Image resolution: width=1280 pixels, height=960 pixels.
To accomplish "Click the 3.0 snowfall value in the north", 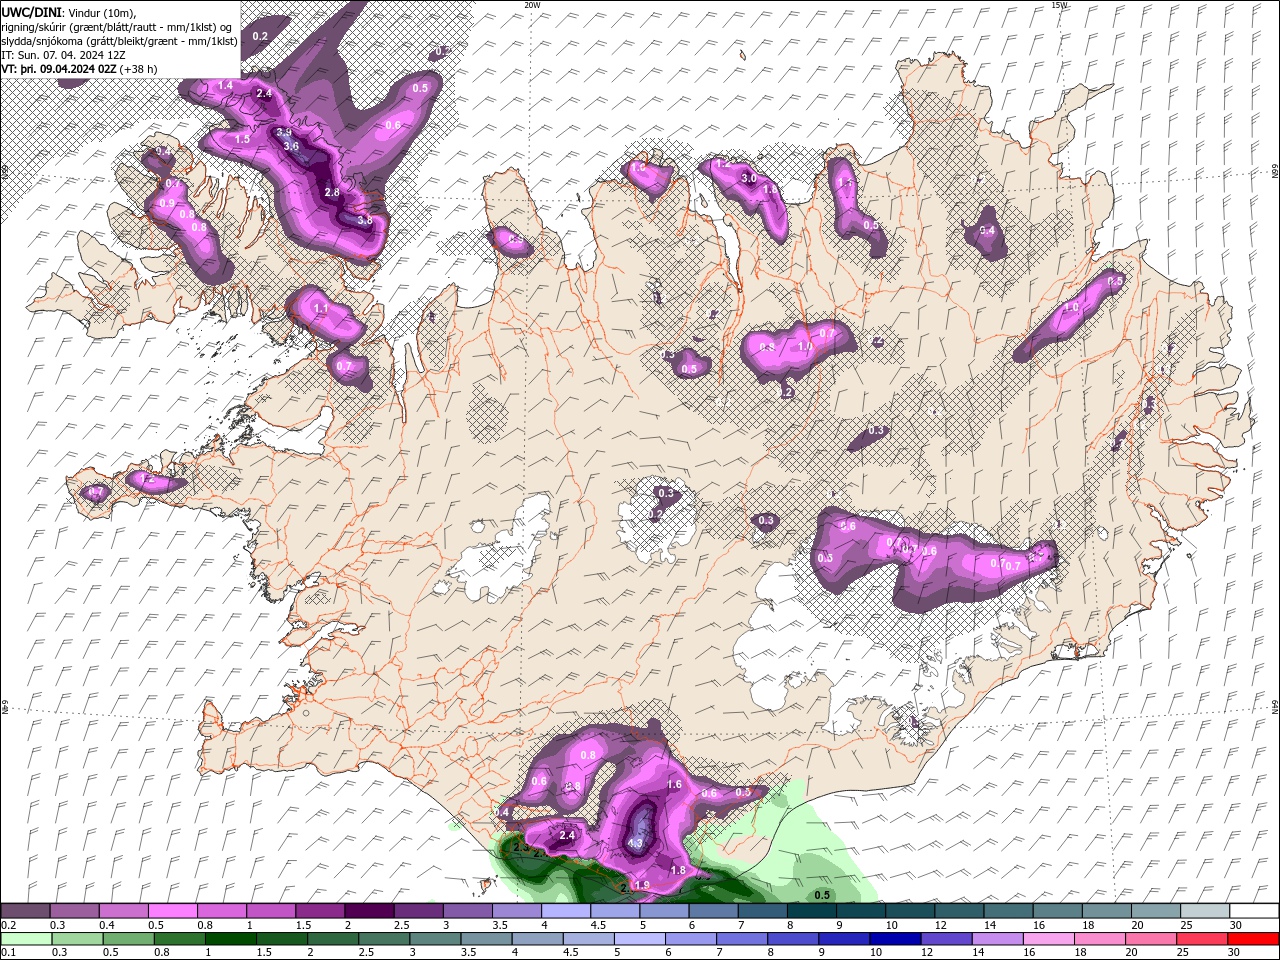I will [x=748, y=178].
